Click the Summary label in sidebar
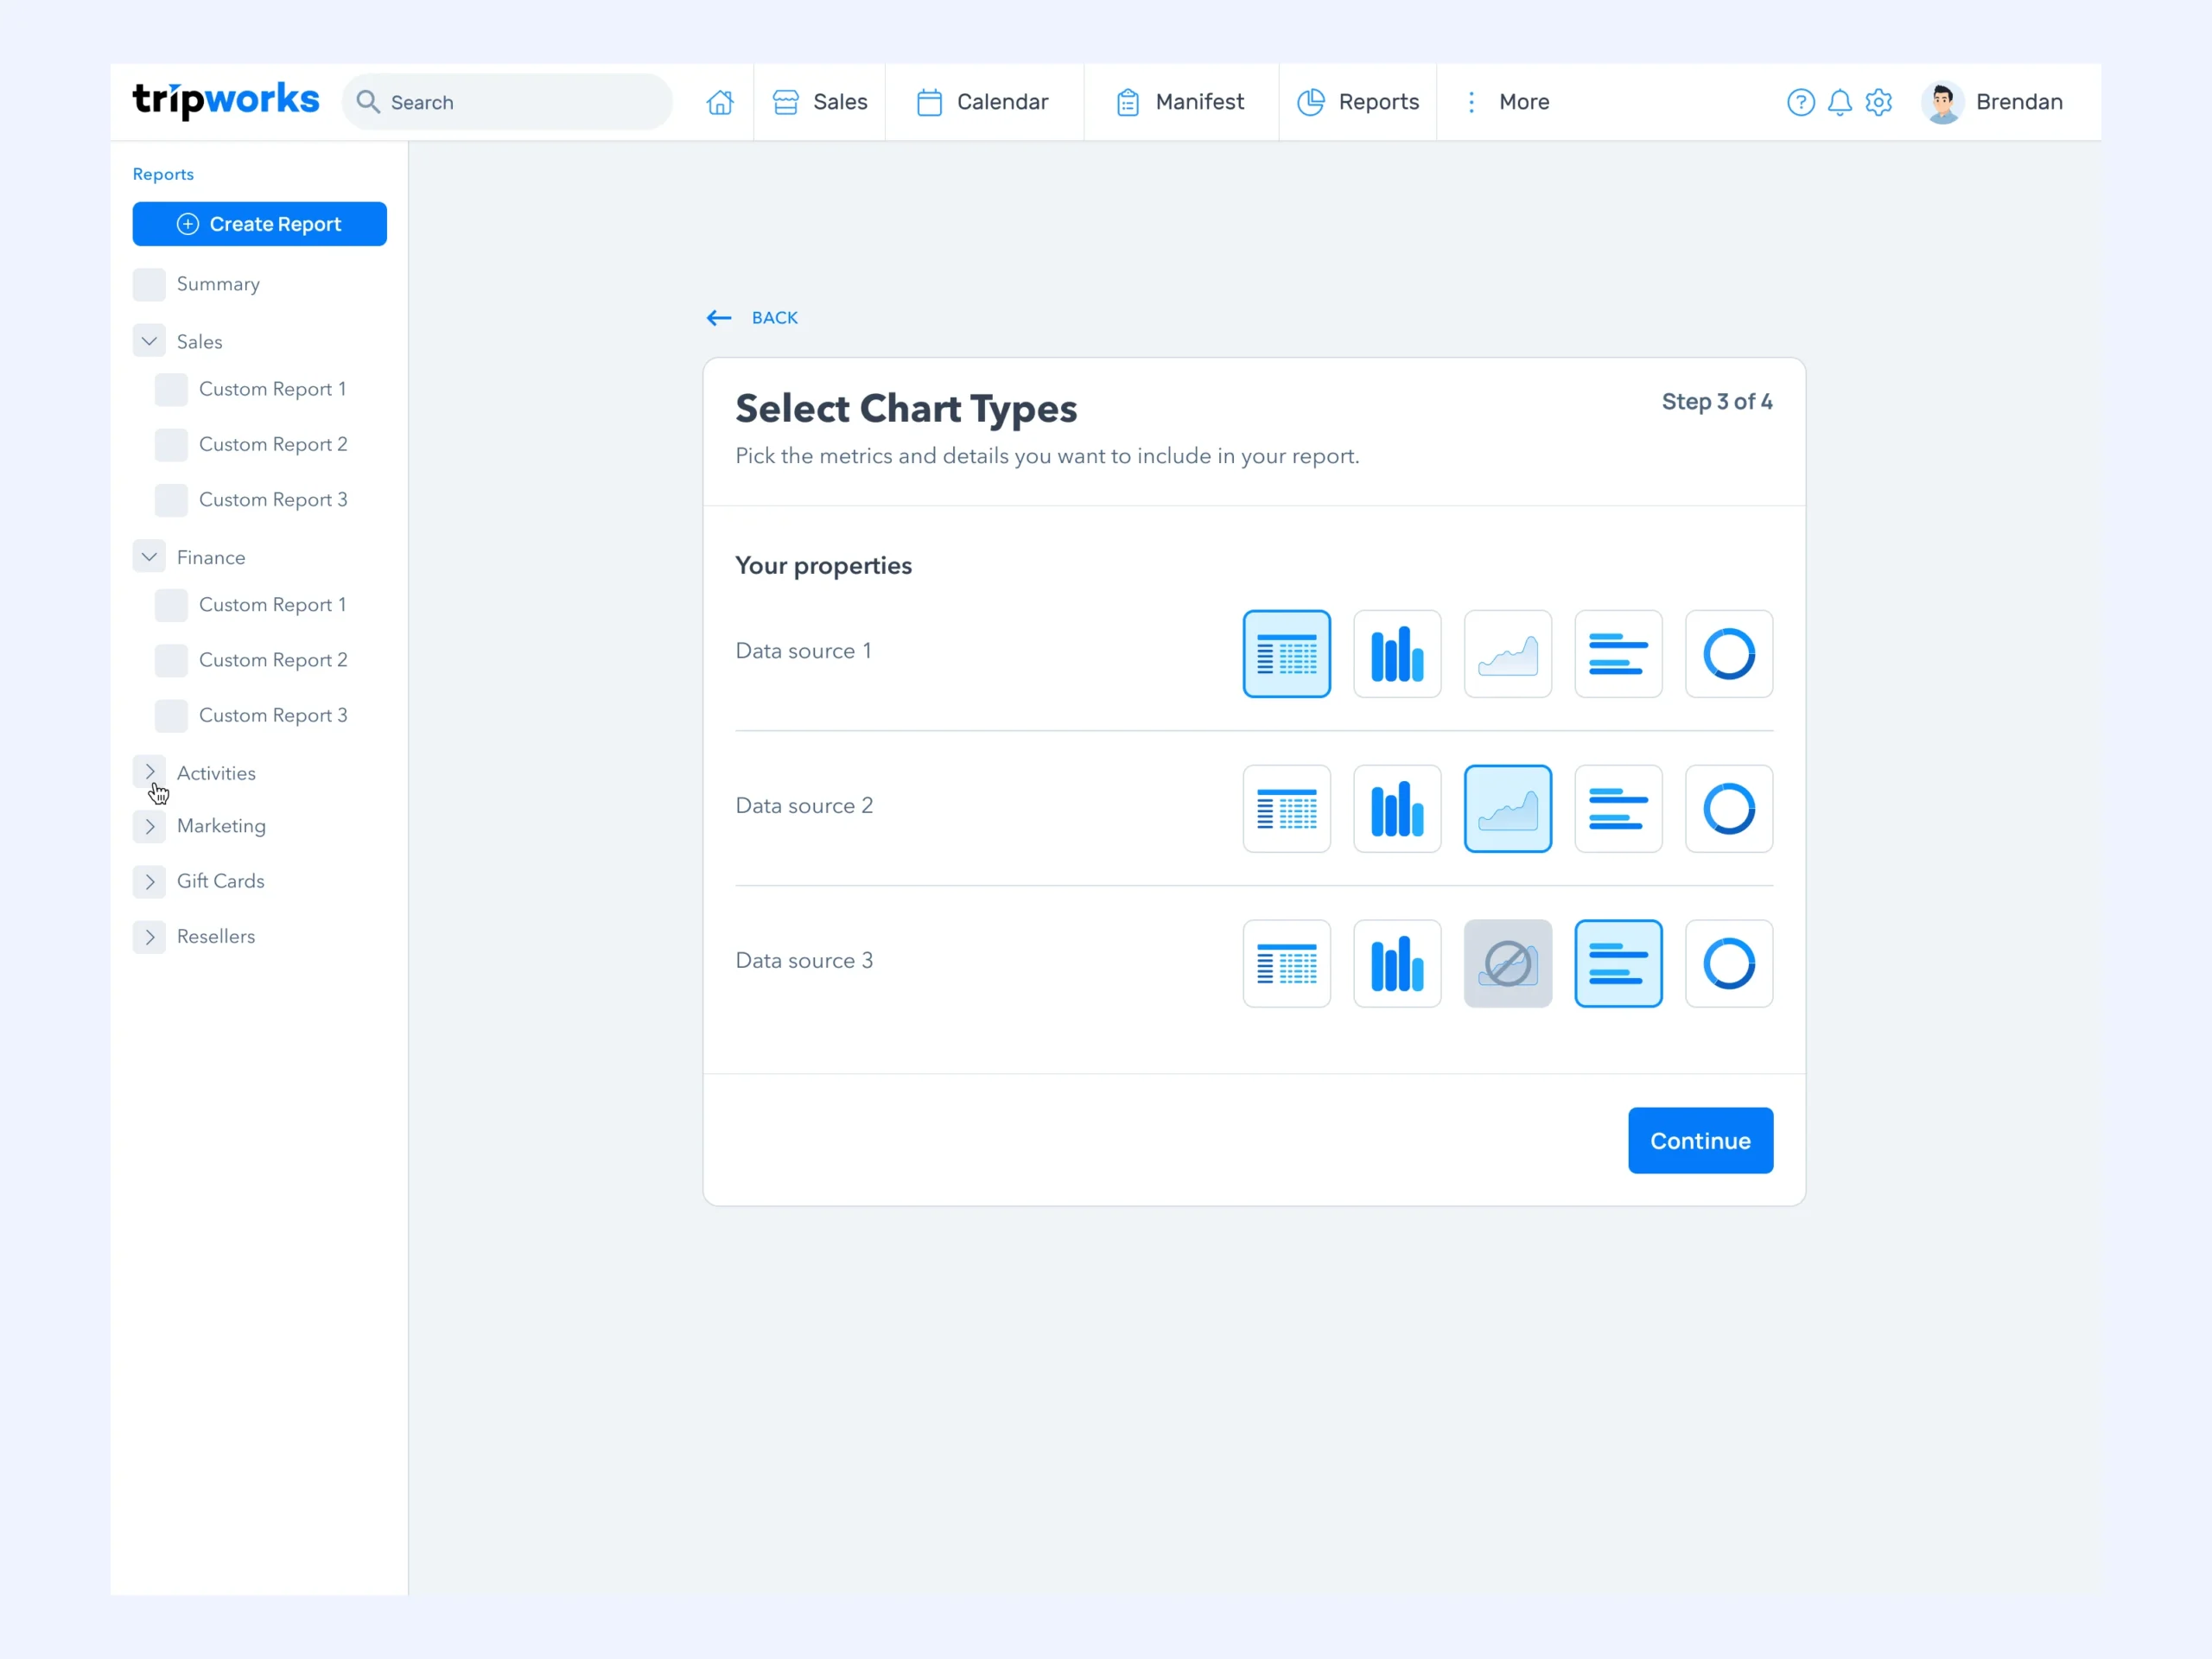Screen dimensions: 2212x1659 point(218,284)
